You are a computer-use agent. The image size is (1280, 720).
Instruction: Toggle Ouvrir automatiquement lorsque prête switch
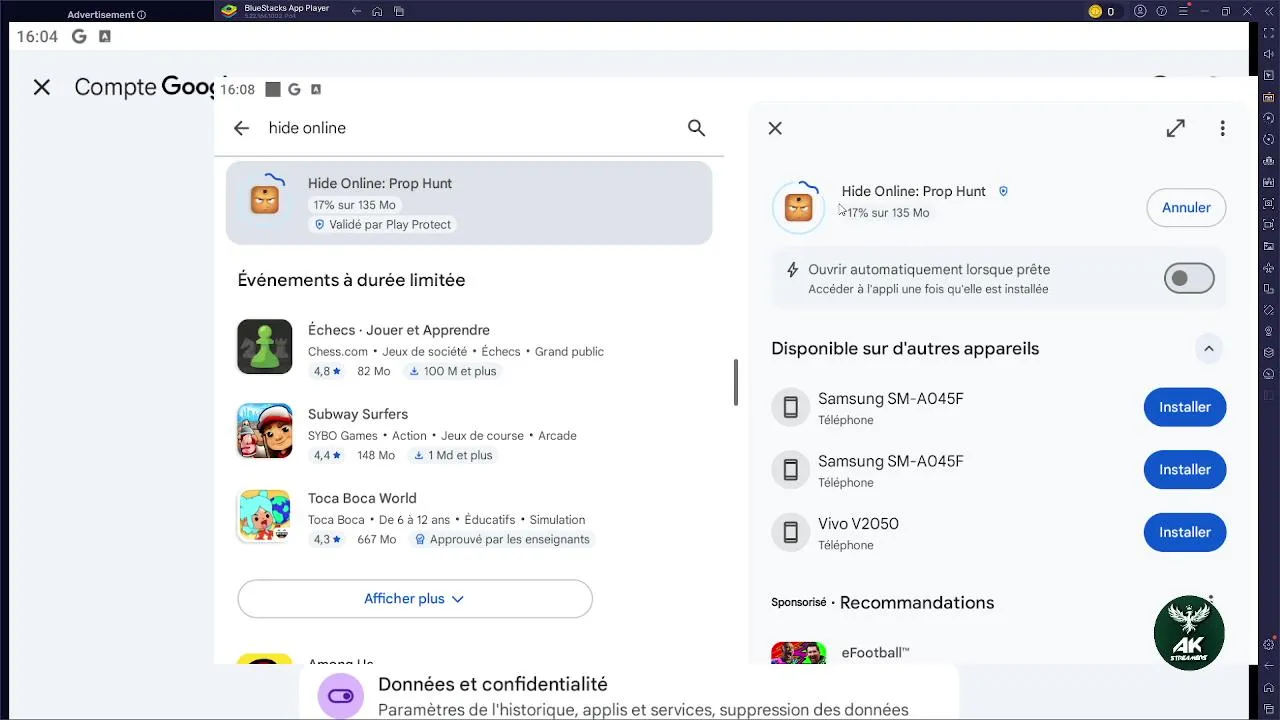pos(1189,278)
